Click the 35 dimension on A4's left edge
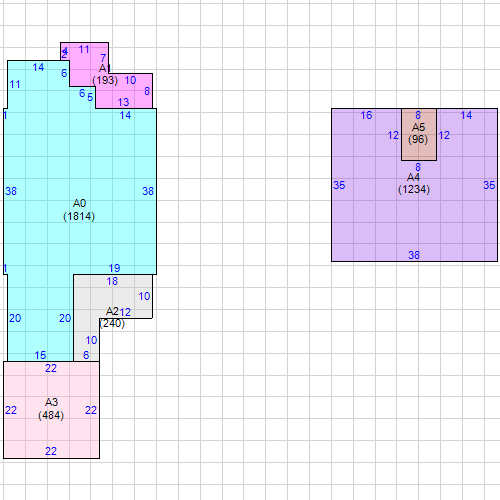The height and width of the screenshot is (500, 500). point(339,185)
